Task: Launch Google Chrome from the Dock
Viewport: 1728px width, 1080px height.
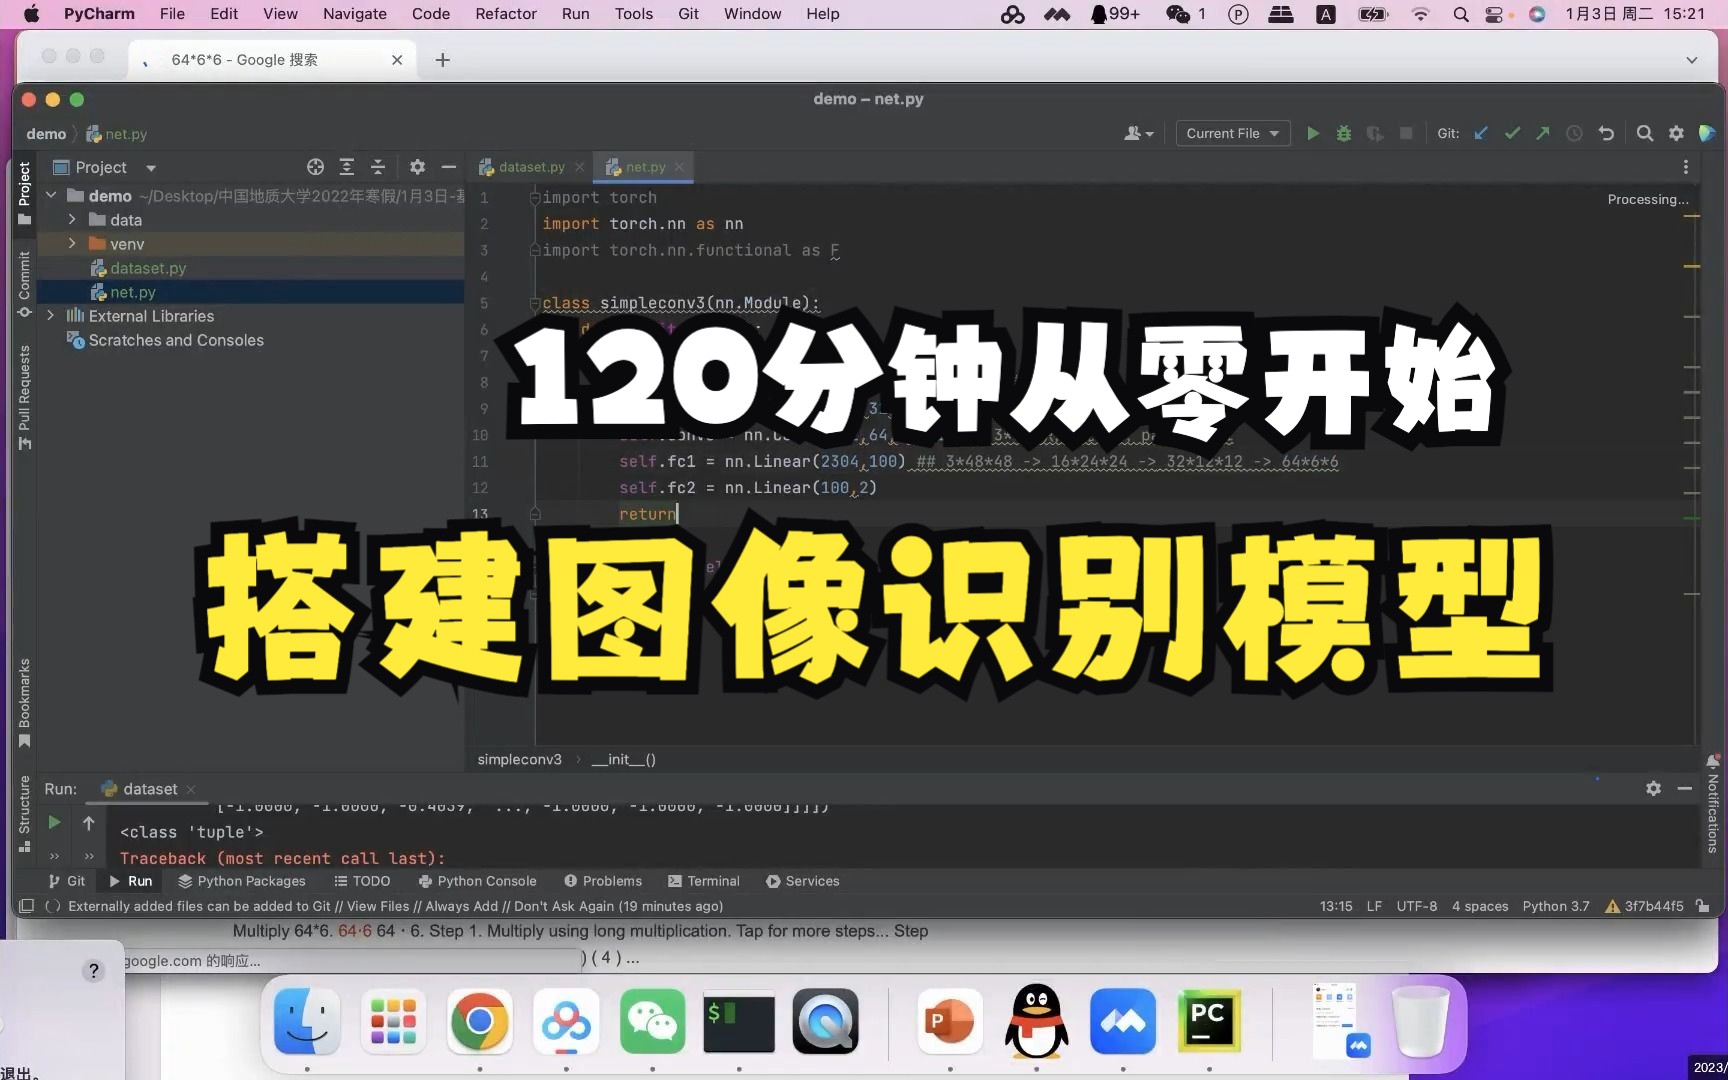Action: pyautogui.click(x=479, y=1021)
